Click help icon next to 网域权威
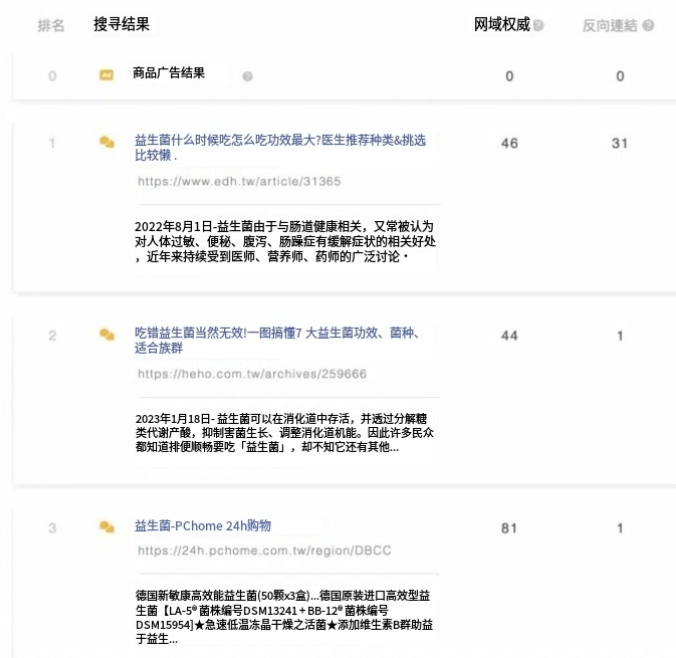Viewport: 676px width, 658px height. tap(539, 25)
